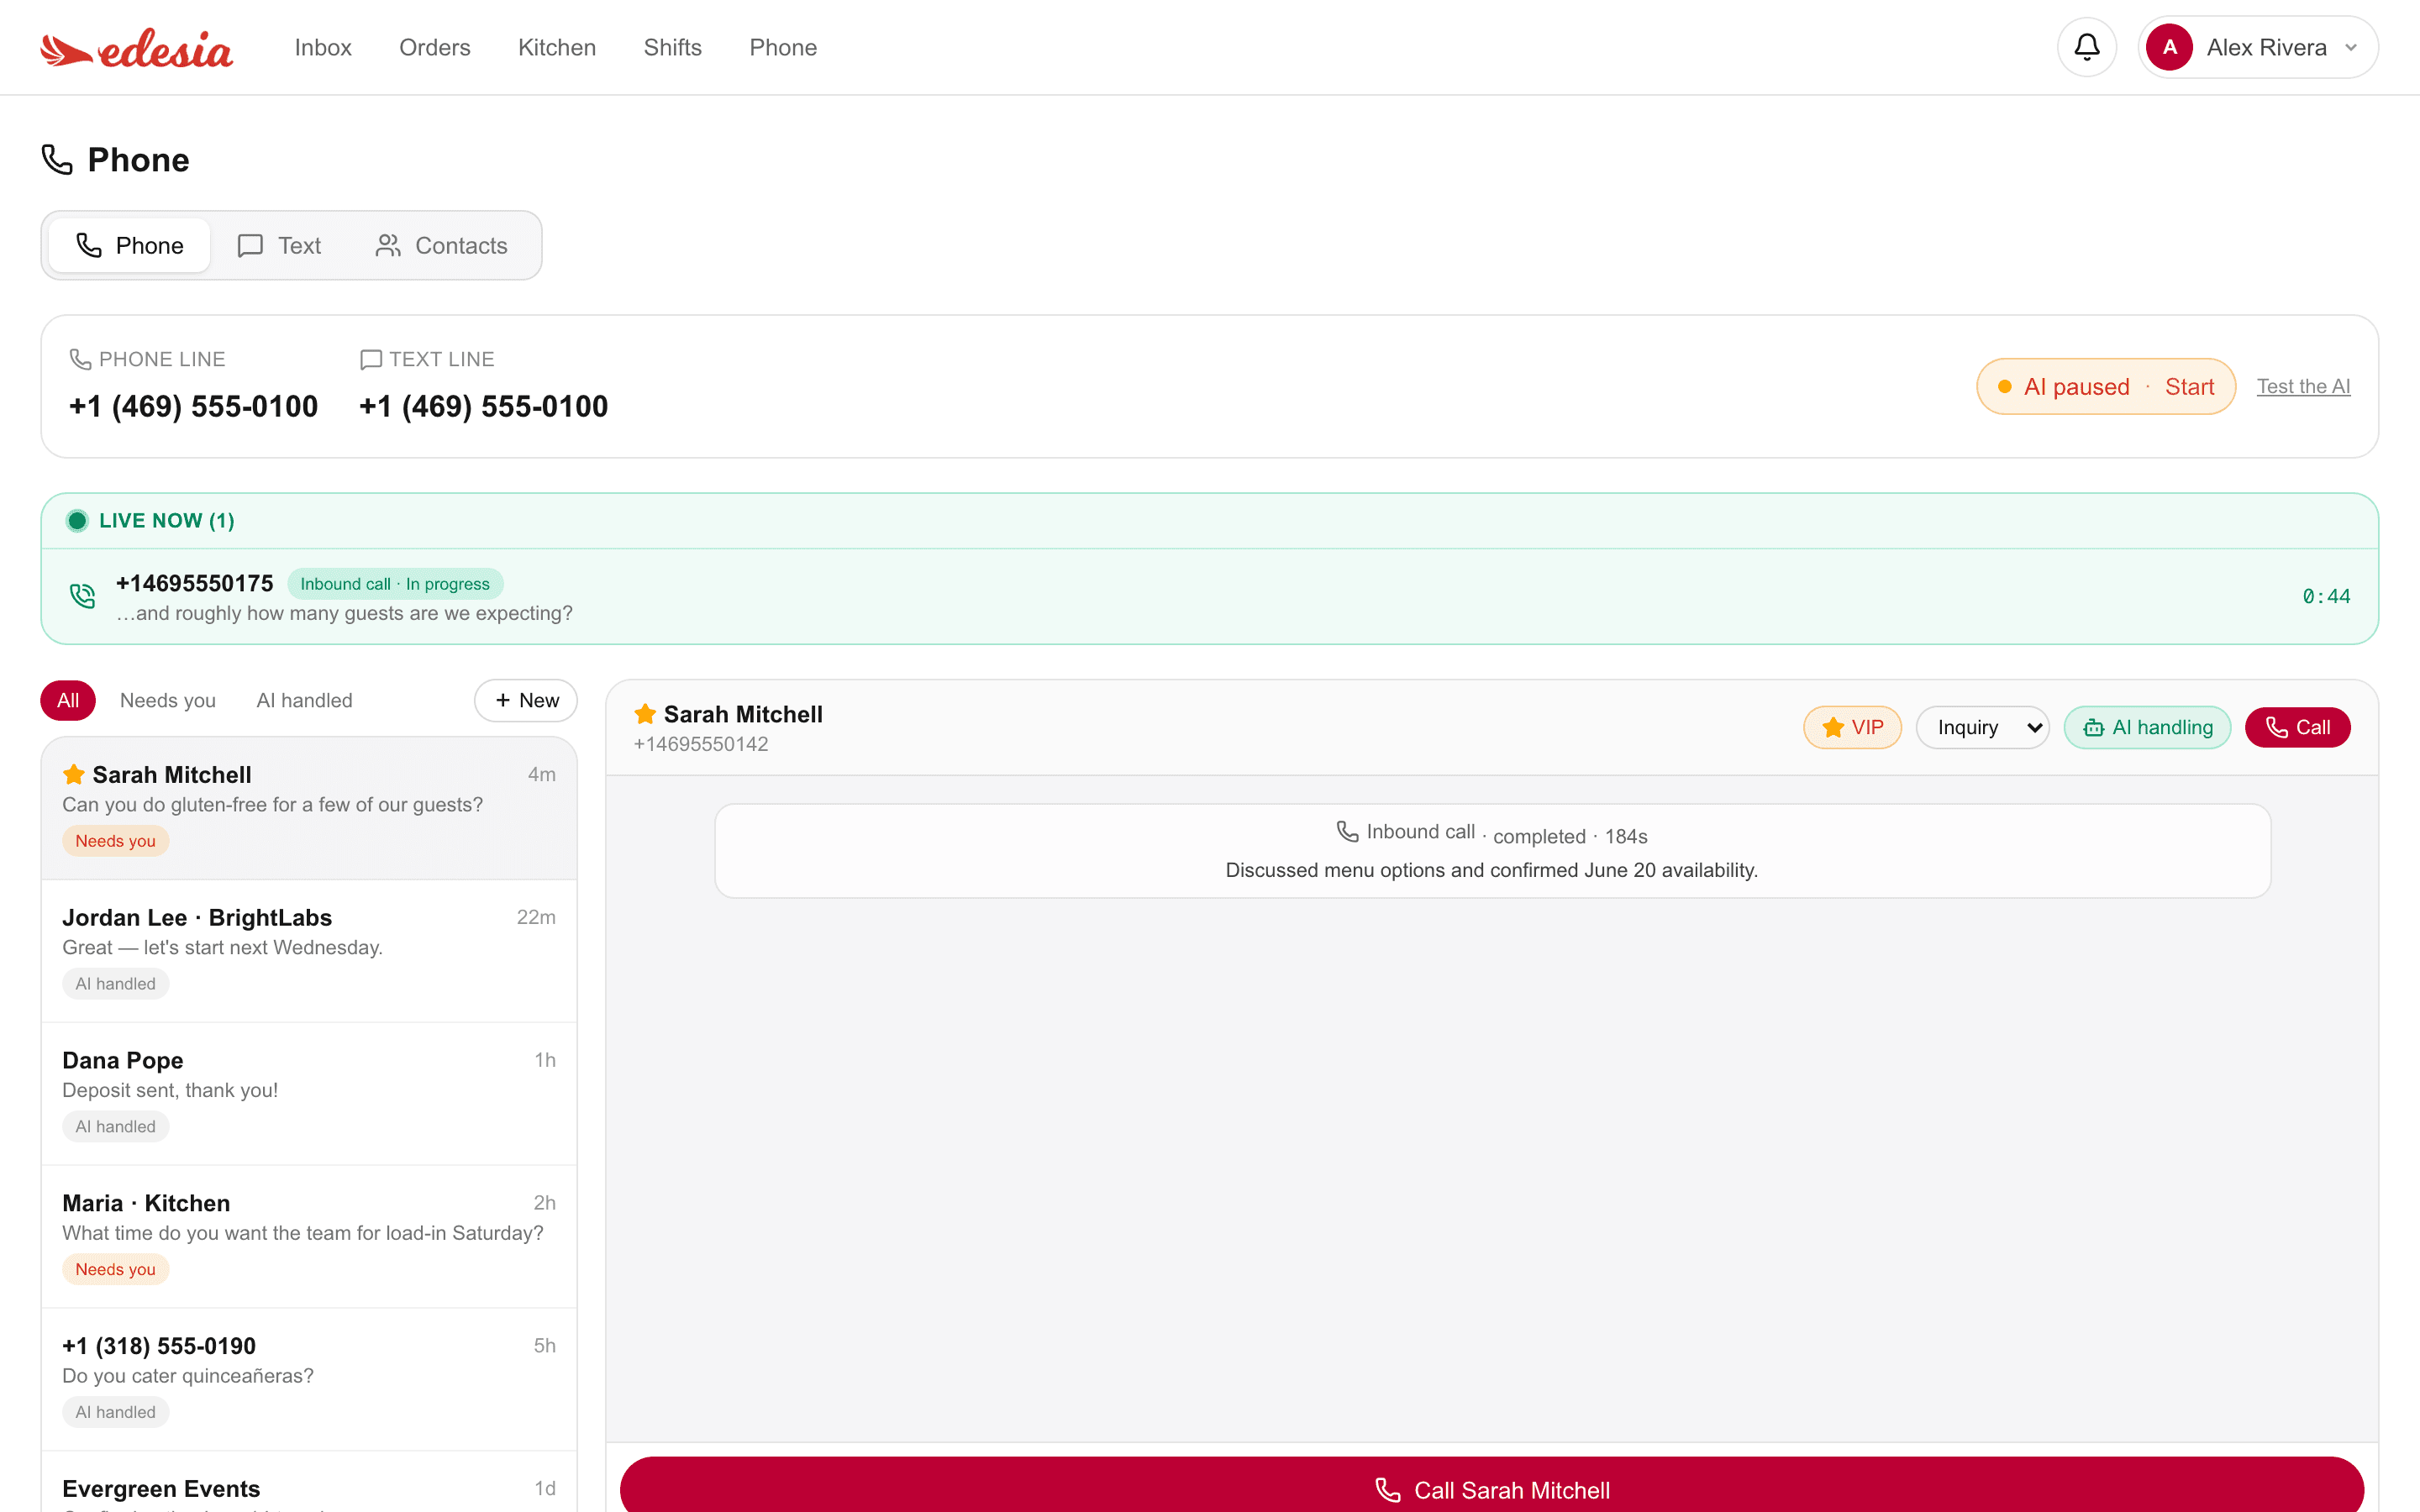Click the star icon beside Sarah Mitchell in list
This screenshot has width=2420, height=1512.
[73, 775]
